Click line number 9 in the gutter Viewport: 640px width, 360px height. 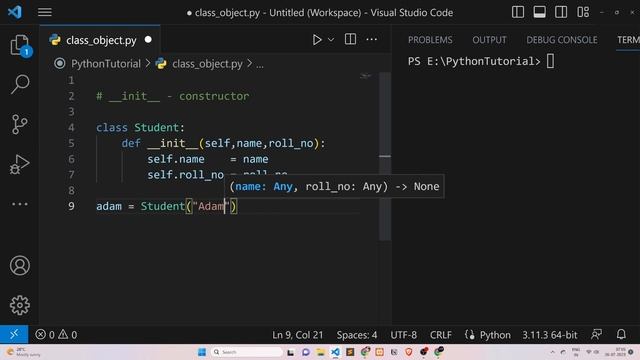click(71, 206)
